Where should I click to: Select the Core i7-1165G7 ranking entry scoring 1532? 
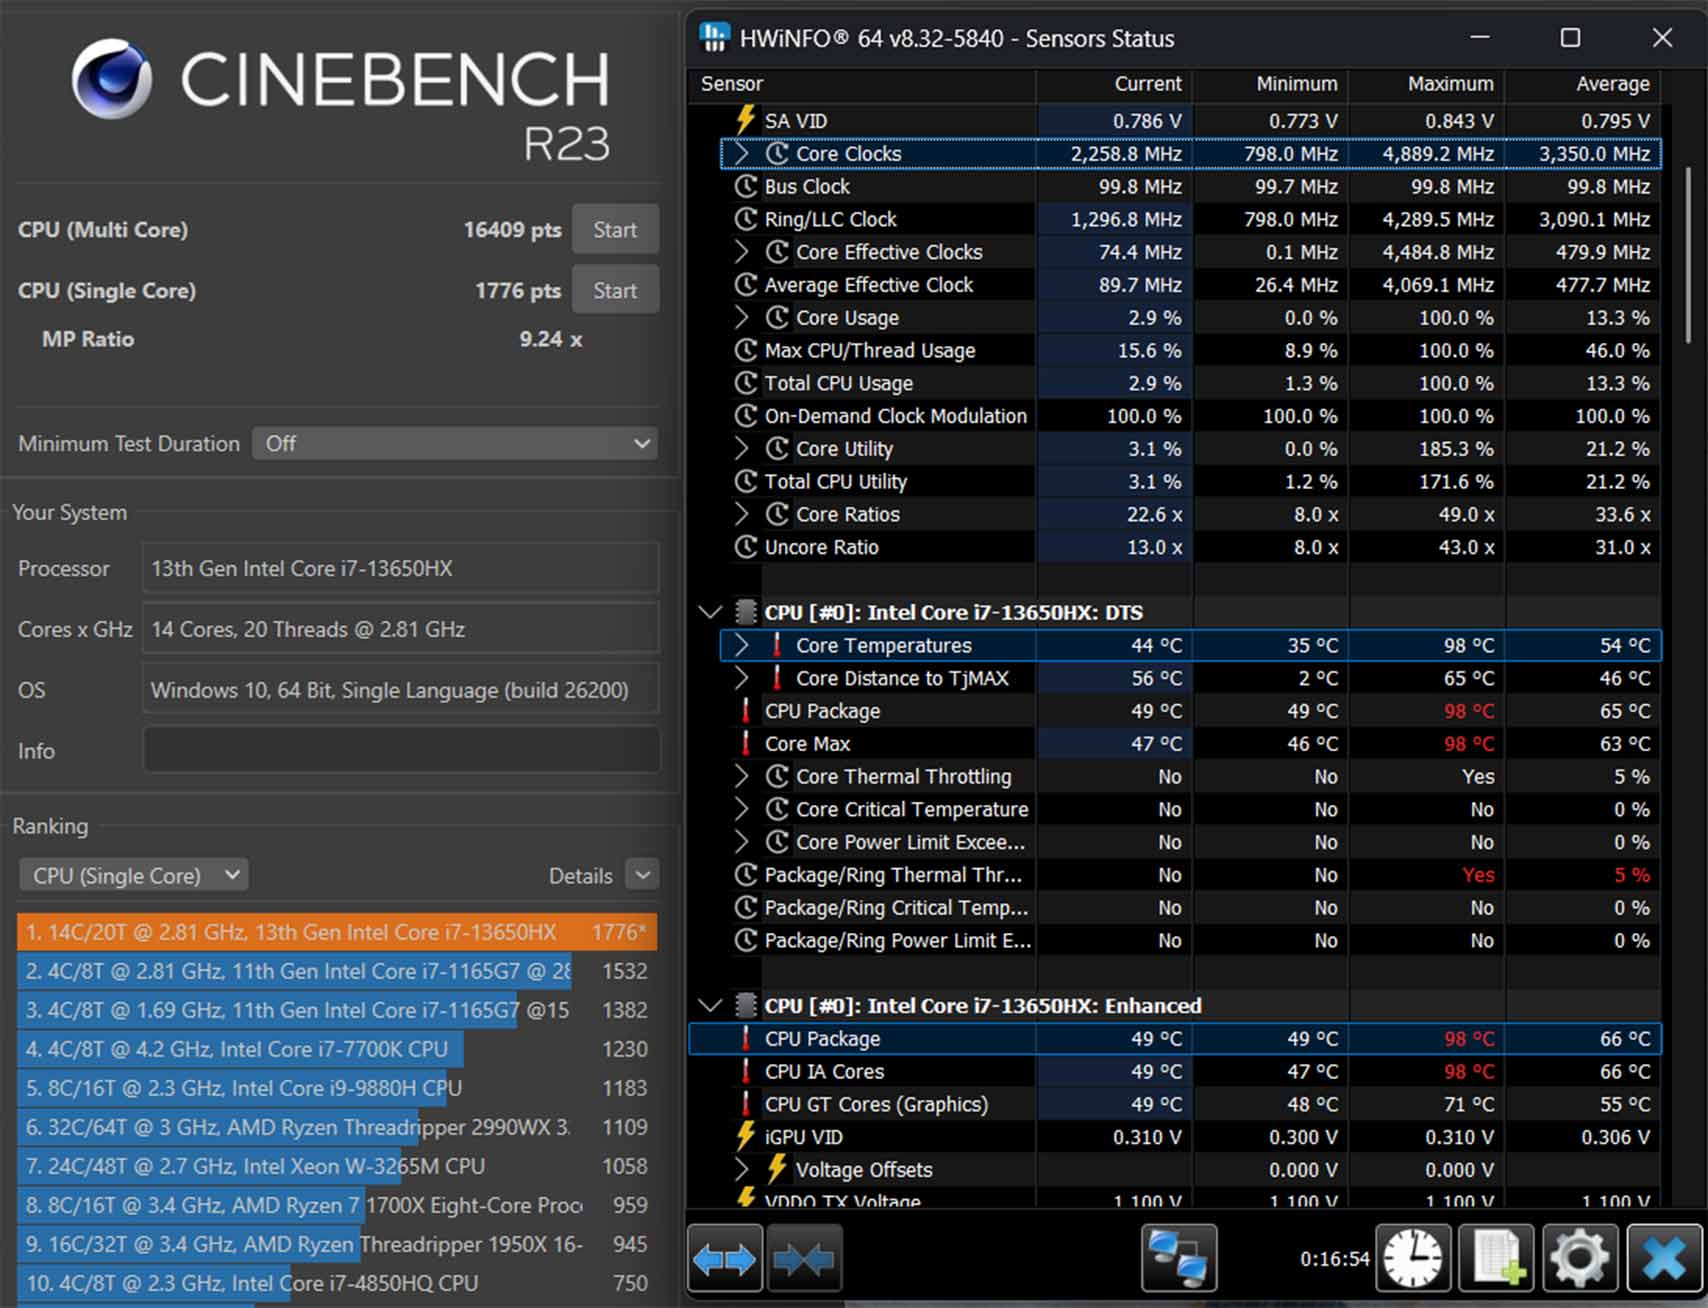(x=337, y=971)
